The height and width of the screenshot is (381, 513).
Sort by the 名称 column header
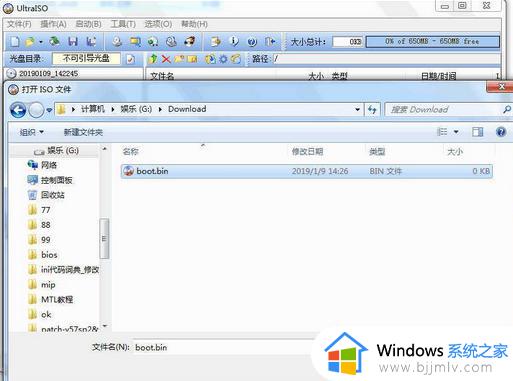point(130,152)
